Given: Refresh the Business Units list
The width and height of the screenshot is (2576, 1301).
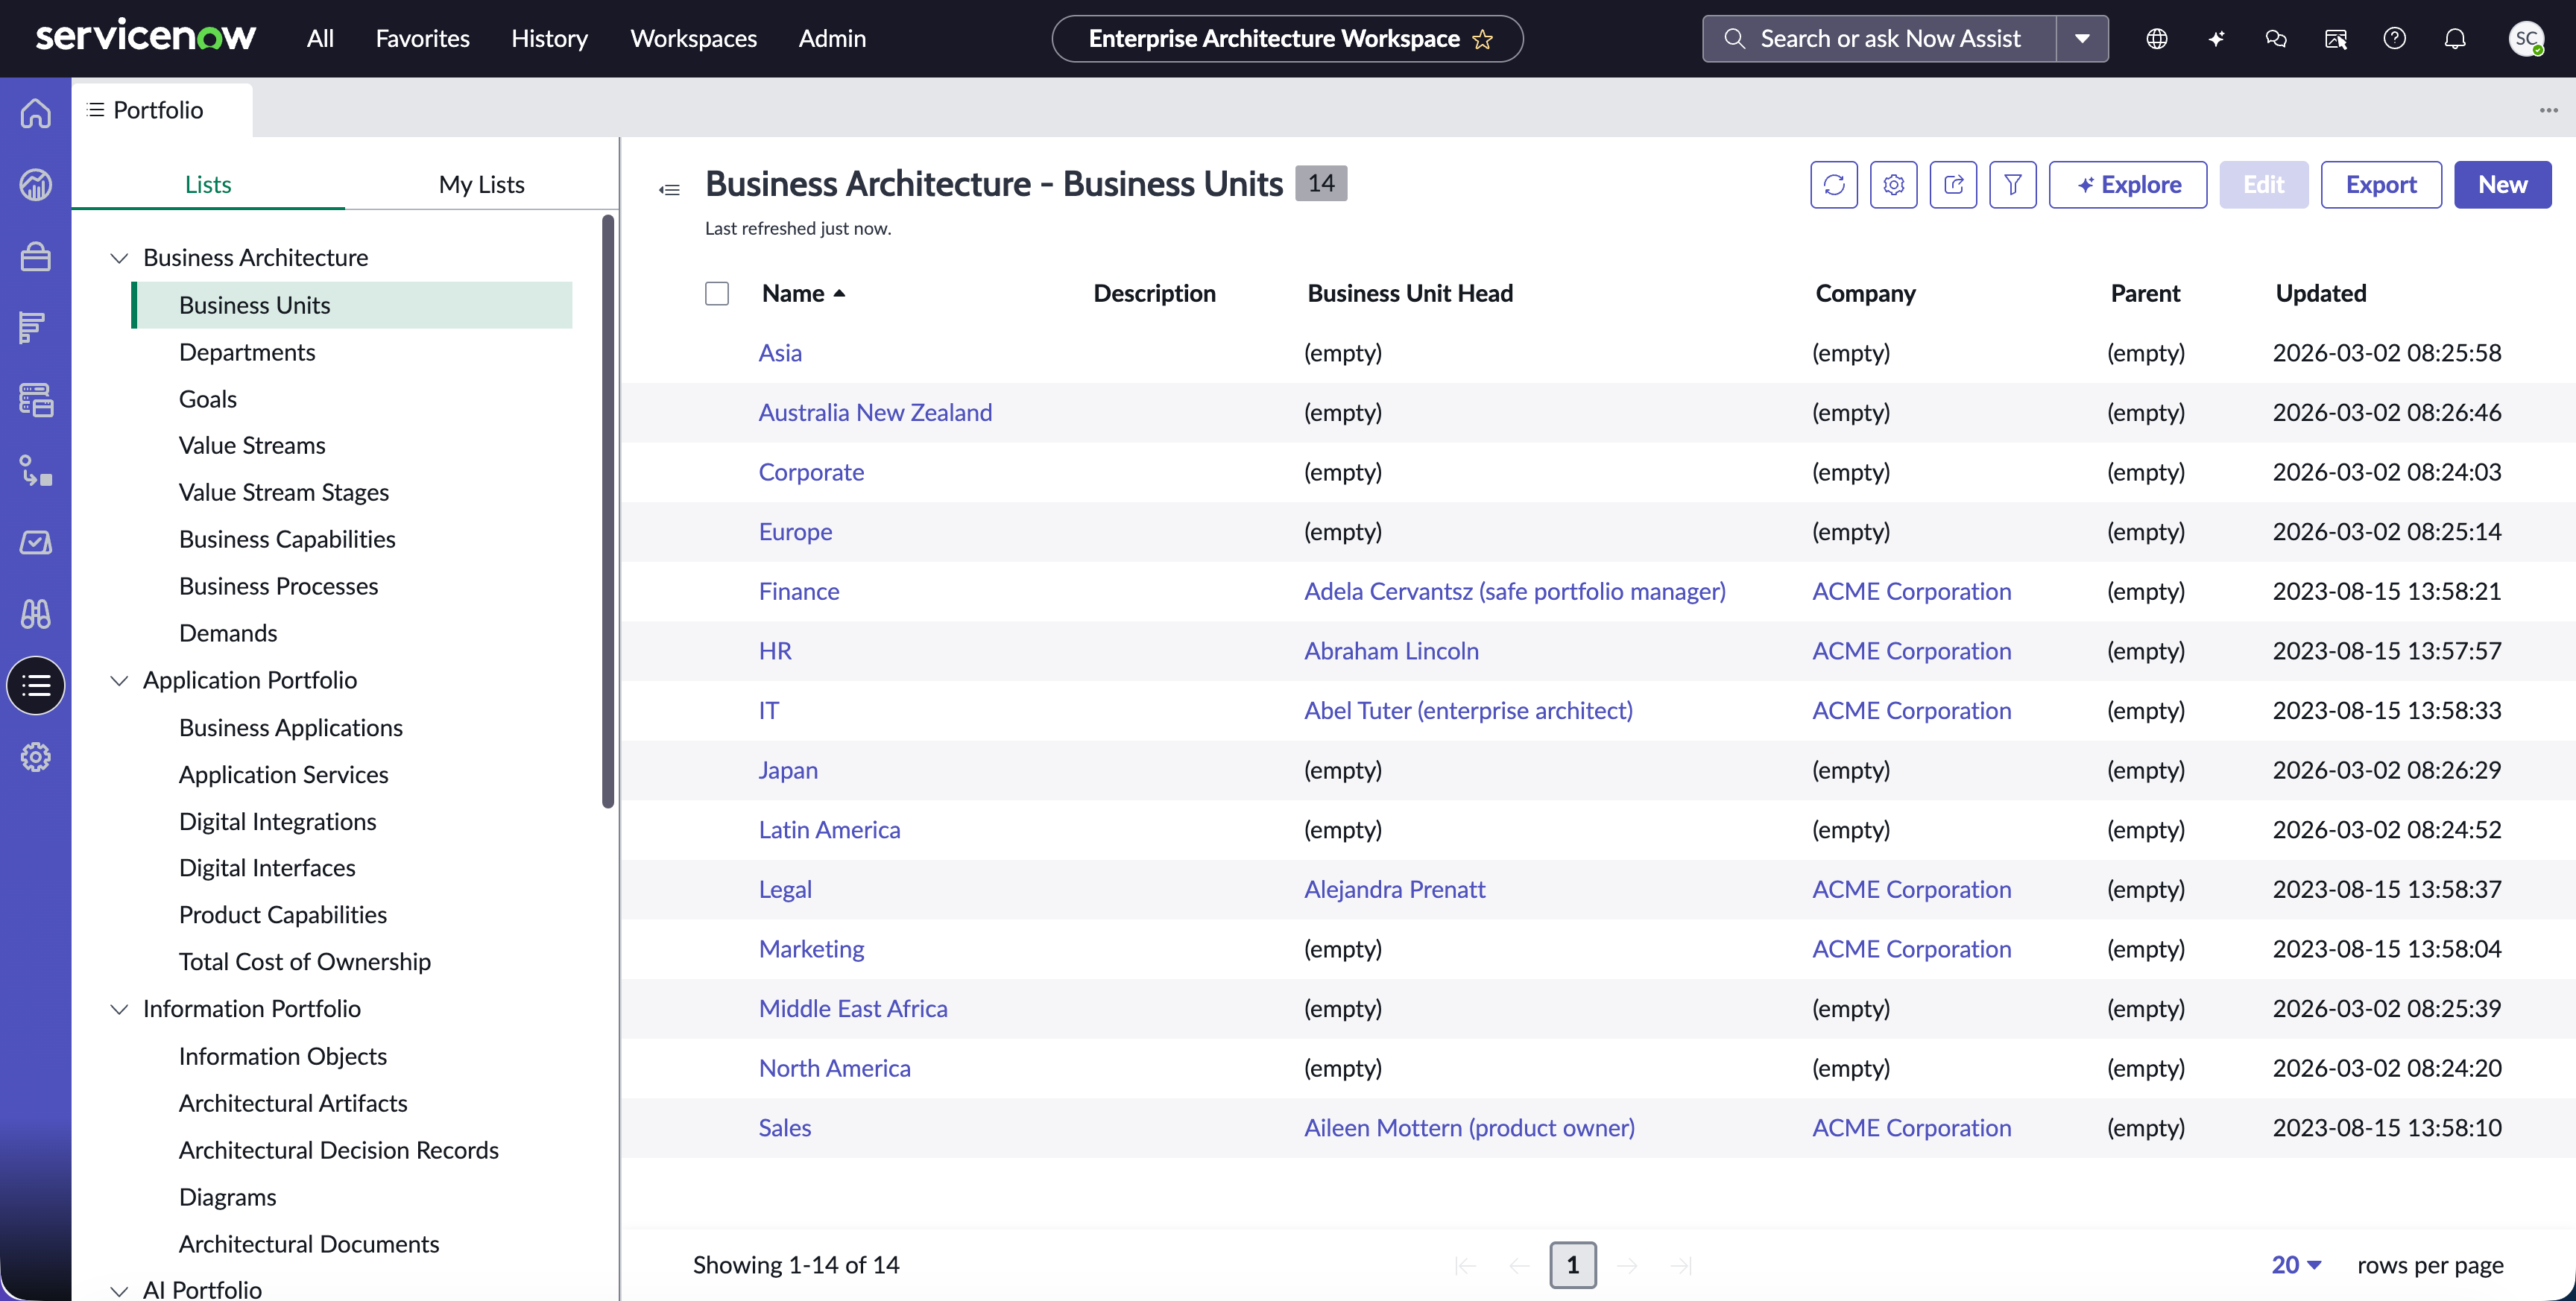Looking at the screenshot, I should tap(1834, 185).
